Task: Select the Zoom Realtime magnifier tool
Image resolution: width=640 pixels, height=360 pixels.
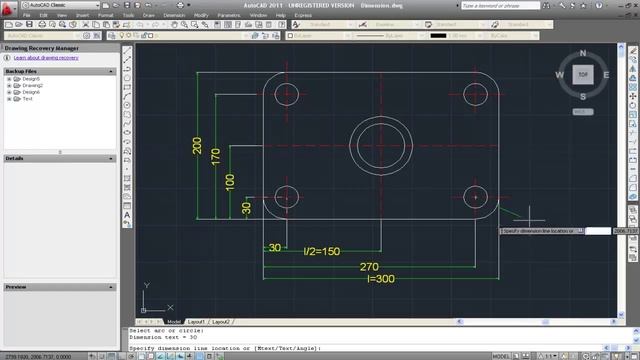Action: (x=184, y=24)
